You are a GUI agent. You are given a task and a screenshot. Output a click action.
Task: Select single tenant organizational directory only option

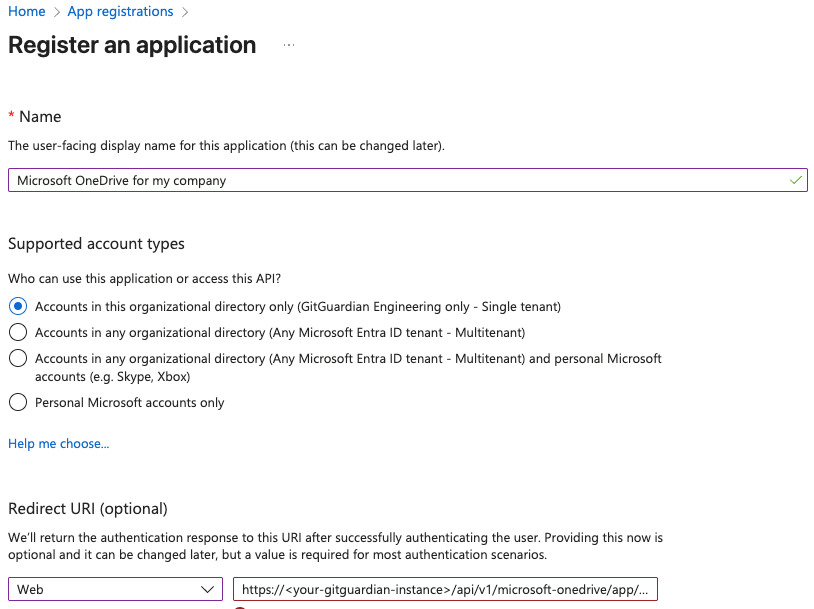(17, 306)
